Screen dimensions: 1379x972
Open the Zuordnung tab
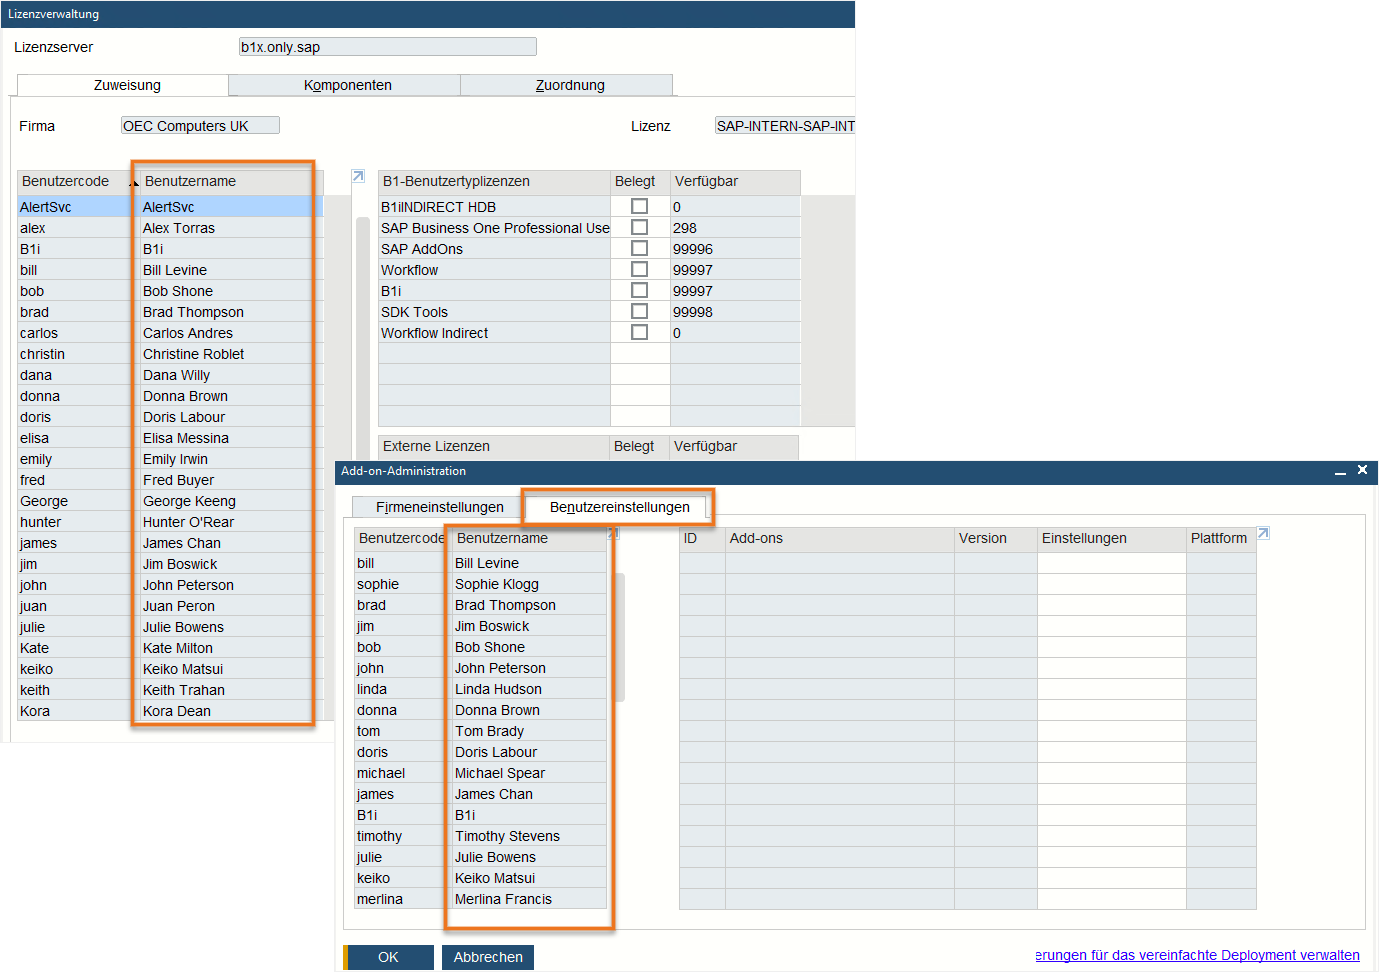coord(566,85)
